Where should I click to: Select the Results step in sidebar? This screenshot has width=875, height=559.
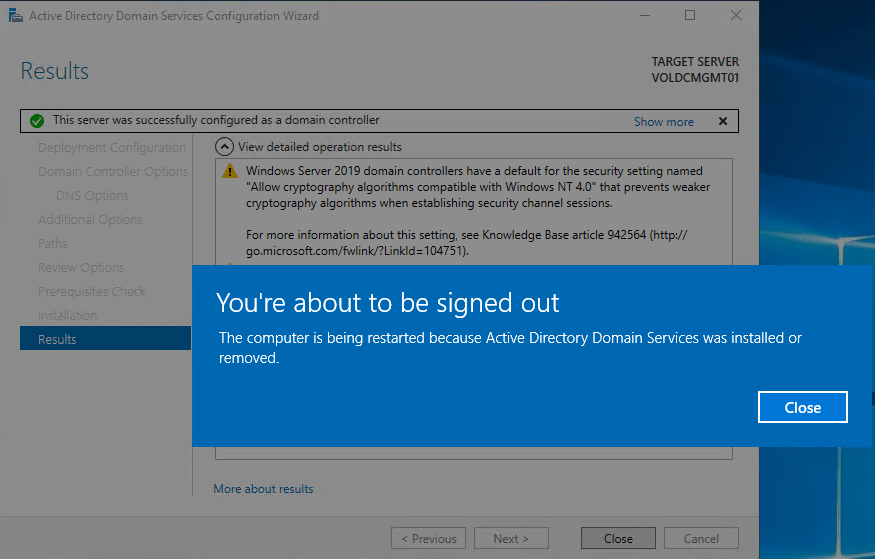pyautogui.click(x=57, y=339)
